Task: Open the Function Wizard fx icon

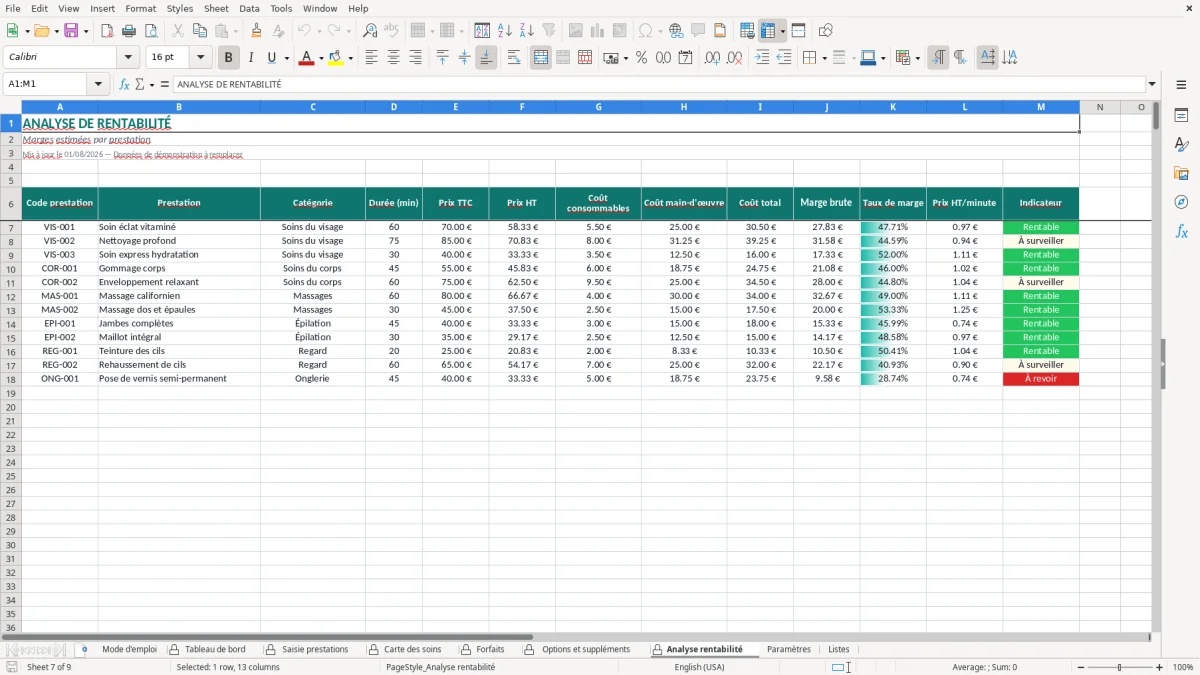Action: (125, 85)
